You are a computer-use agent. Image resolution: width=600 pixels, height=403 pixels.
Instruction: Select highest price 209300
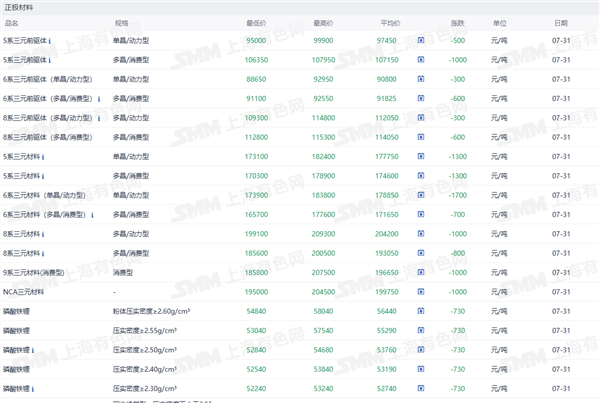pos(323,234)
